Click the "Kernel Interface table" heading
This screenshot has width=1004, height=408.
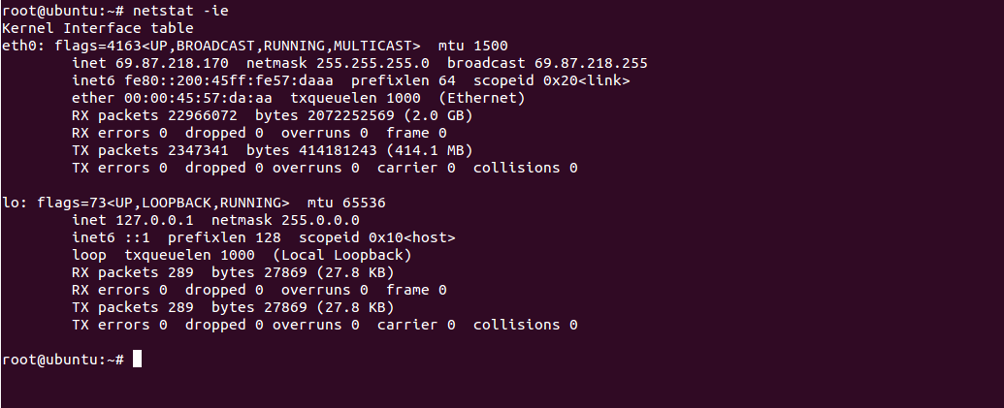tap(98, 28)
